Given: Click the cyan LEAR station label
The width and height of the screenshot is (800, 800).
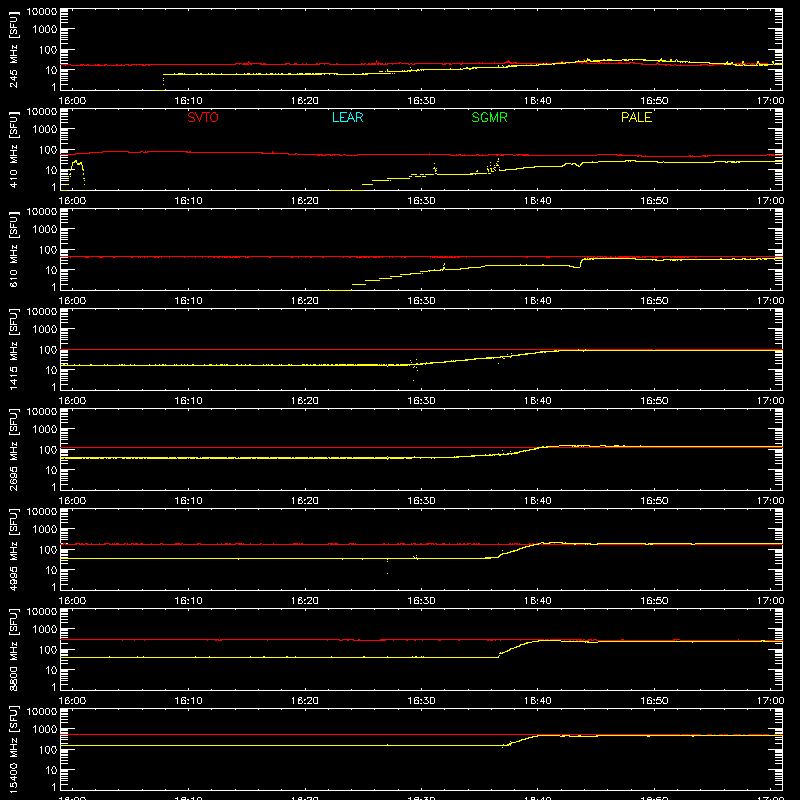Looking at the screenshot, I should click(347, 117).
